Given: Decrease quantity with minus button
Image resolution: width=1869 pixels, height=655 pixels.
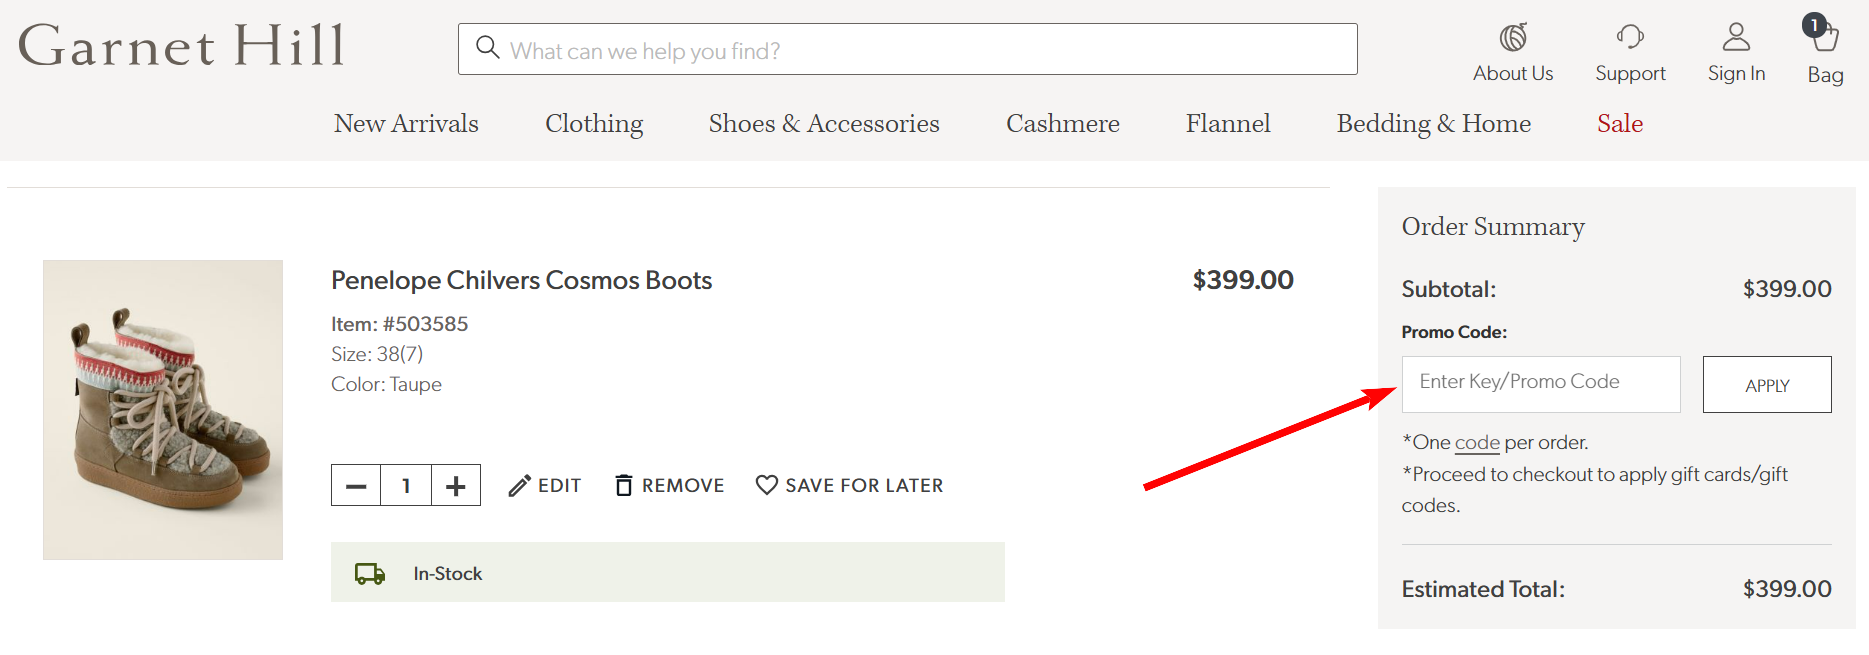Looking at the screenshot, I should [x=356, y=486].
